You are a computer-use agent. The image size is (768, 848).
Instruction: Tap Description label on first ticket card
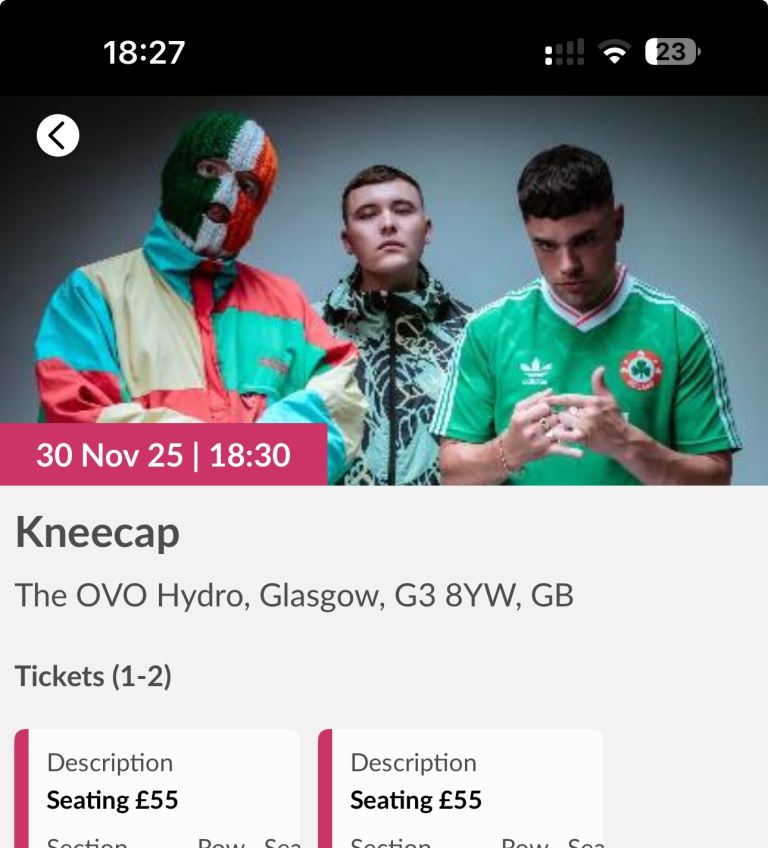point(110,763)
